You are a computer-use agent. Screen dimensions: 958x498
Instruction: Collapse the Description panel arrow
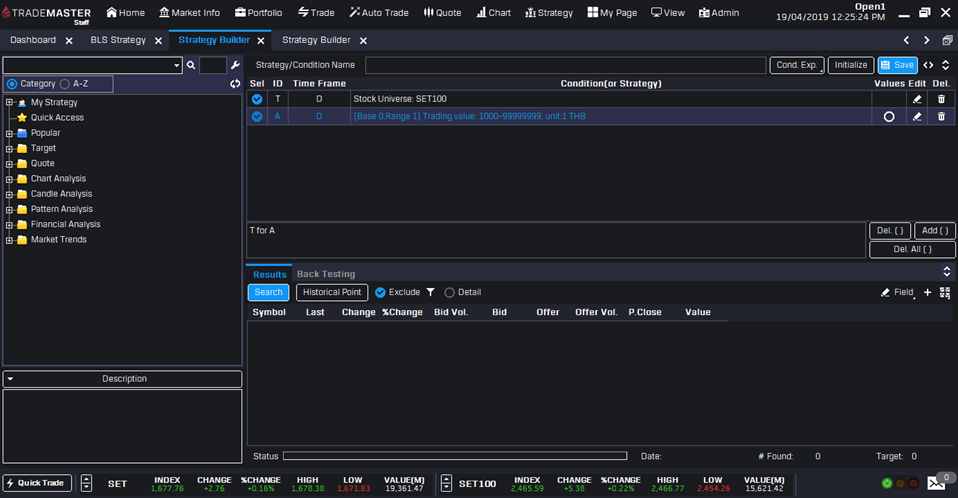point(10,379)
